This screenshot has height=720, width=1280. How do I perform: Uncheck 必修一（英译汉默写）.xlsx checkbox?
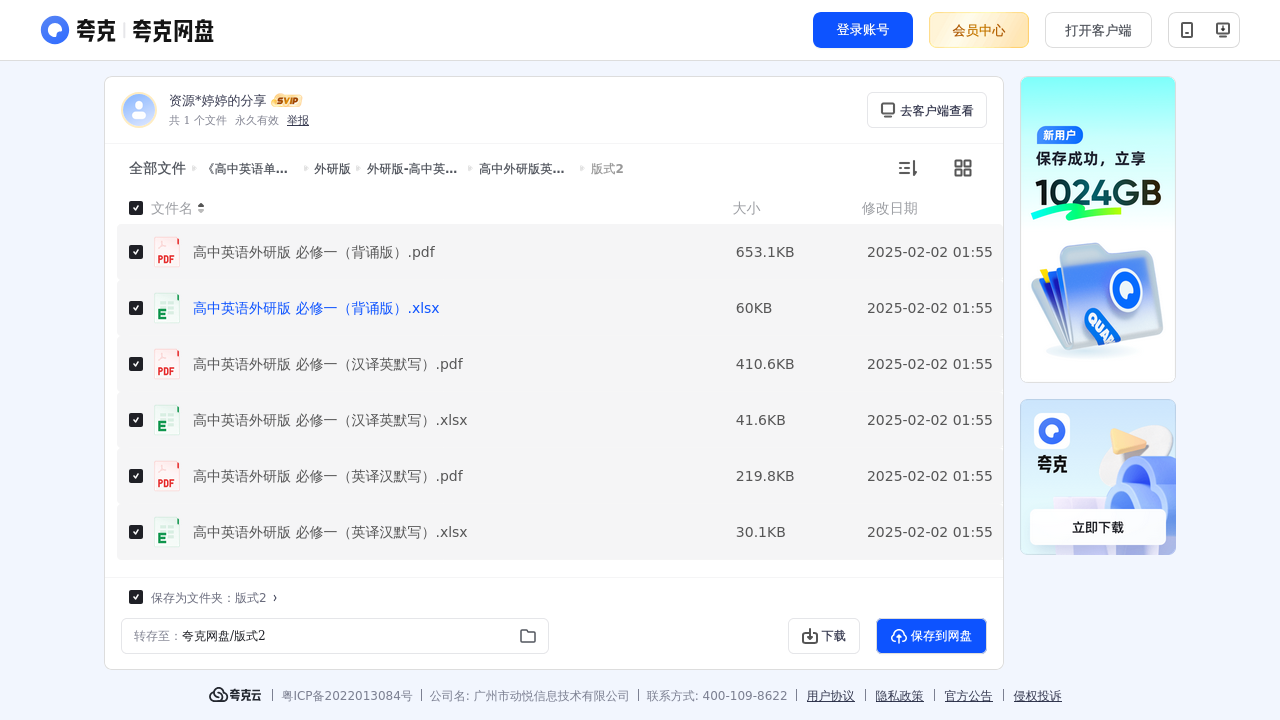click(x=136, y=532)
